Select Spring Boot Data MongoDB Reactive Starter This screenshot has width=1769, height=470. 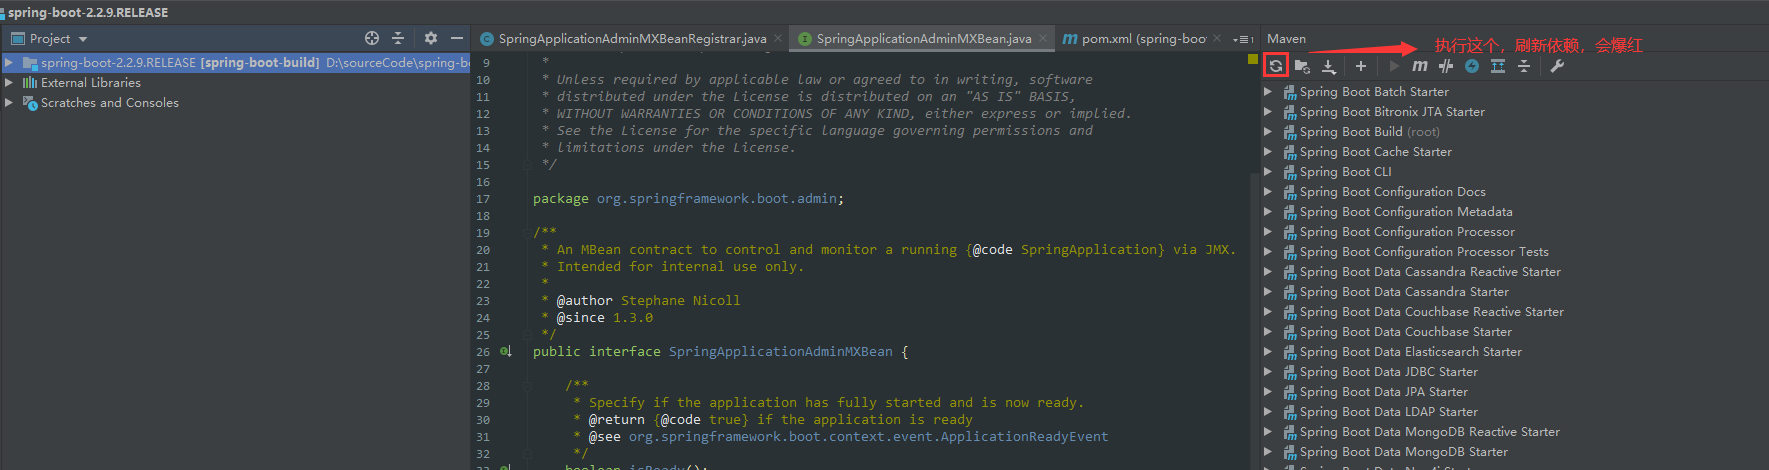tap(1430, 432)
